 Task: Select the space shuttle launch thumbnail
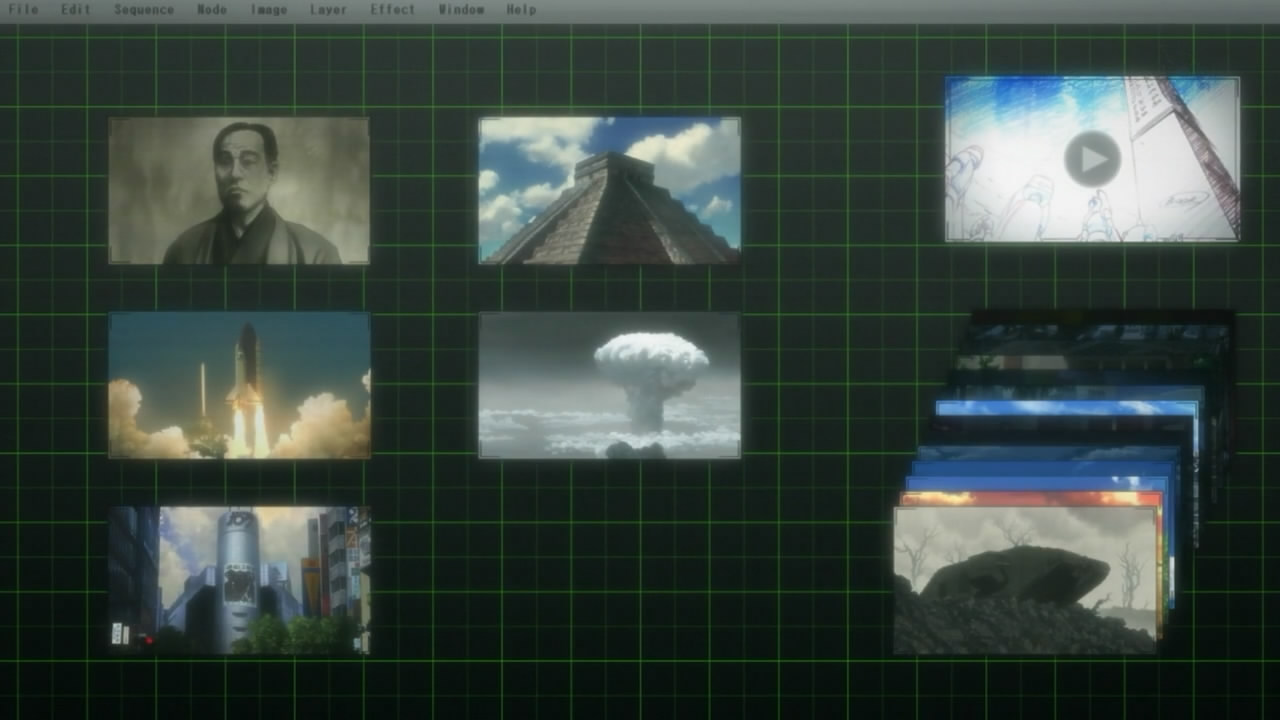239,385
